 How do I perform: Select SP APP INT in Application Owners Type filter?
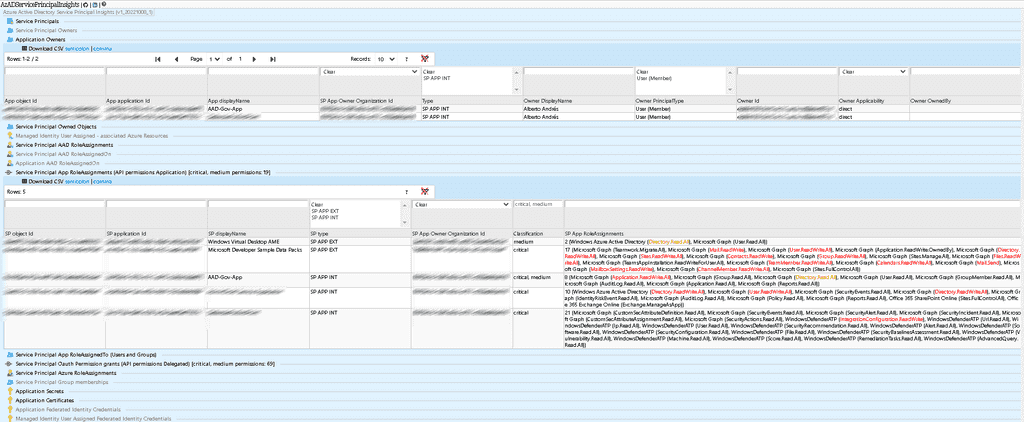point(434,78)
